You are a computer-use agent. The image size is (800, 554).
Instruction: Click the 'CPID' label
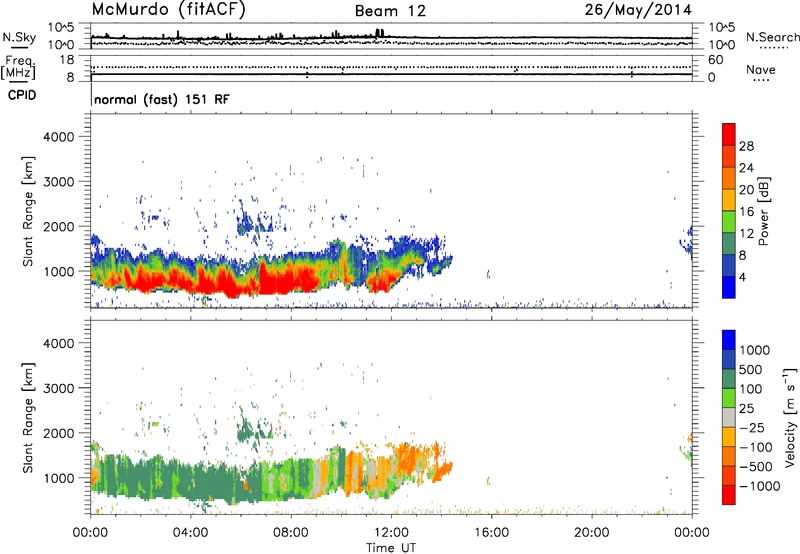[22, 95]
